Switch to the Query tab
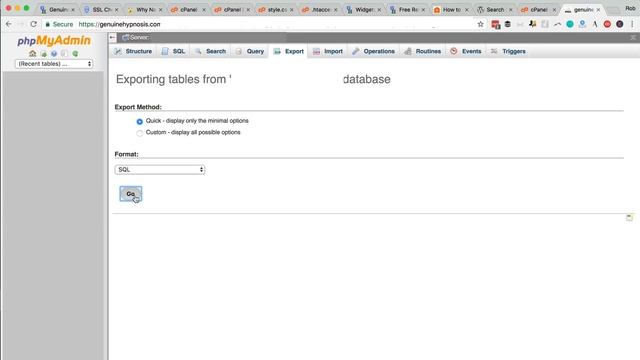The width and height of the screenshot is (640, 360). point(250,51)
